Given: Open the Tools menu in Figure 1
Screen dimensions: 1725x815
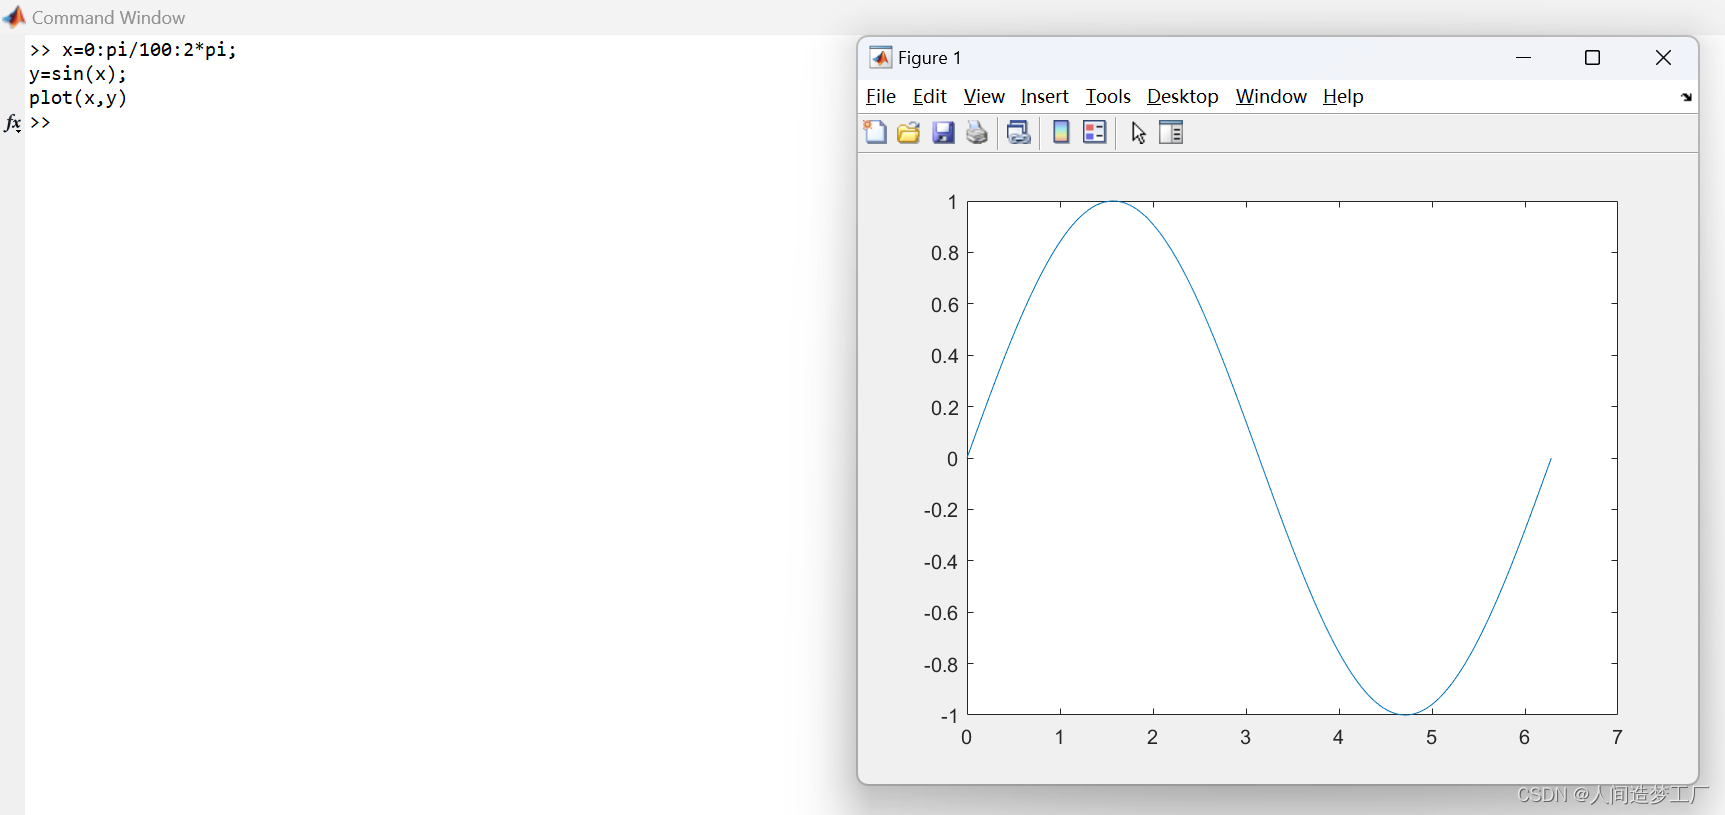Looking at the screenshot, I should (1108, 97).
